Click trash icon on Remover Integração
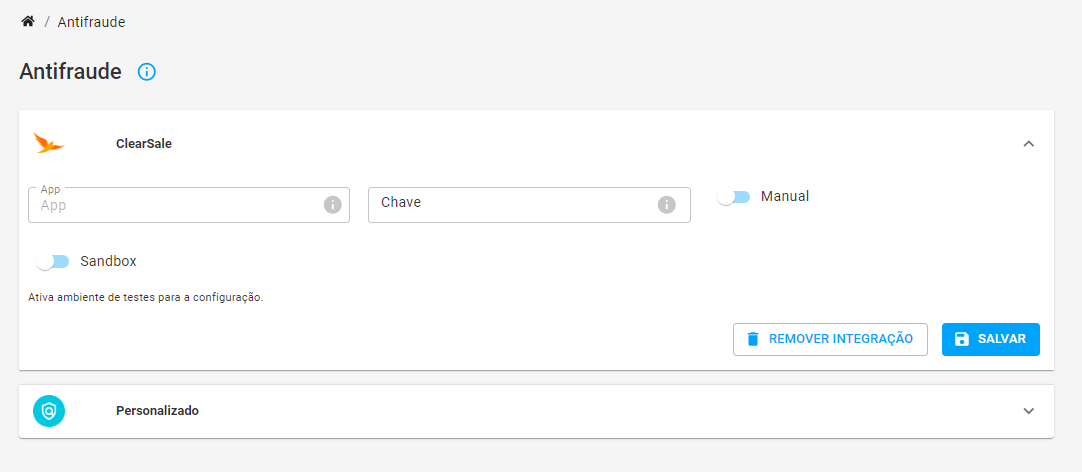 753,339
